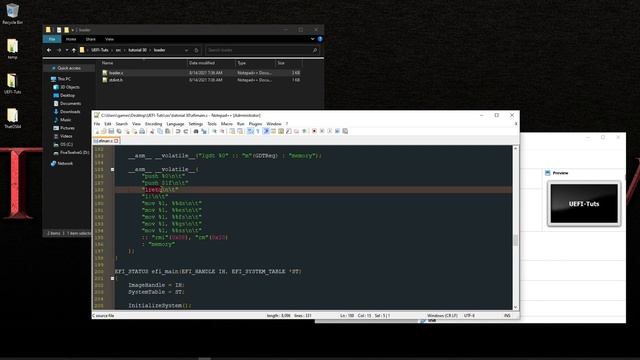
Task: Select the efmain.c document tab
Action: 106,141
